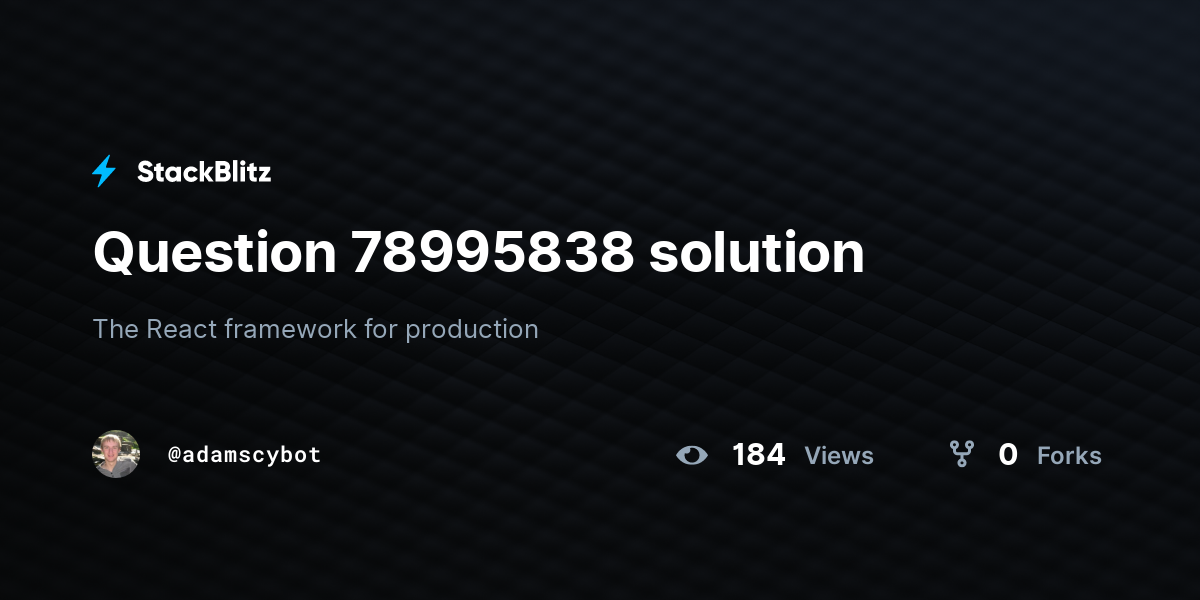Screen dimensions: 1200x600
Task: Click the Views label
Action: coord(839,456)
